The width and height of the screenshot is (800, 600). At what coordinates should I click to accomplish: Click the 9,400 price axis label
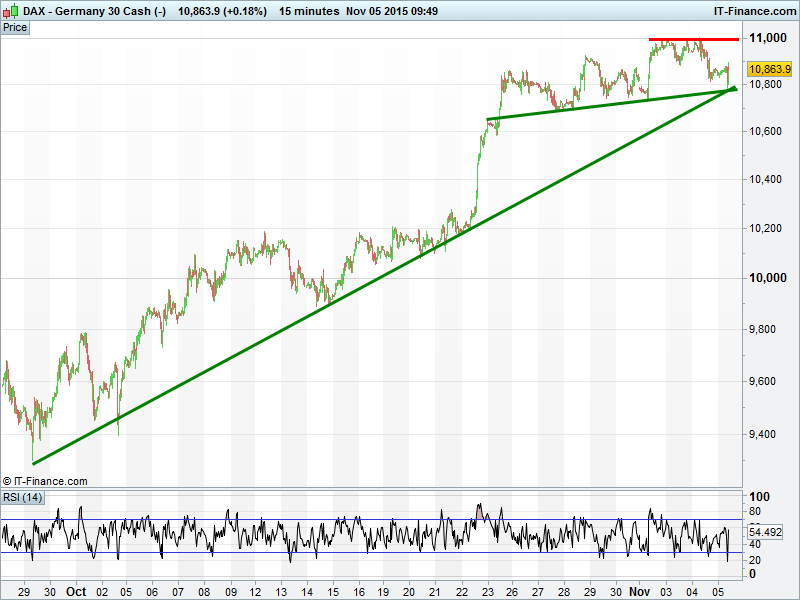768,434
